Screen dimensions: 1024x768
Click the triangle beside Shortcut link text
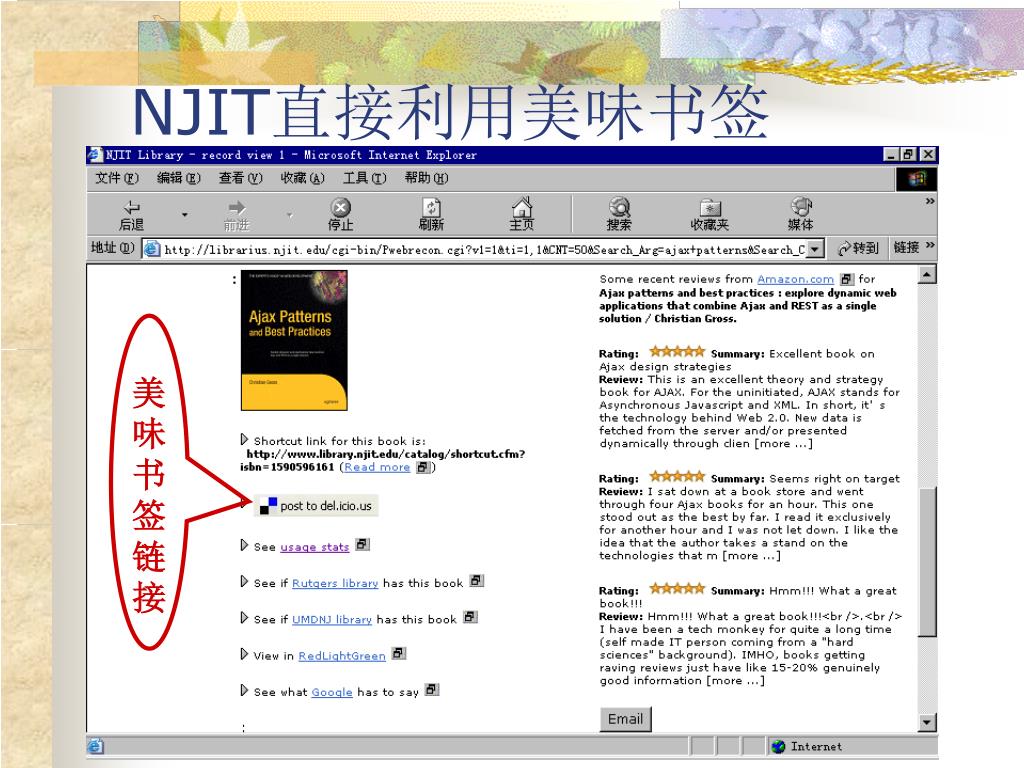point(244,439)
